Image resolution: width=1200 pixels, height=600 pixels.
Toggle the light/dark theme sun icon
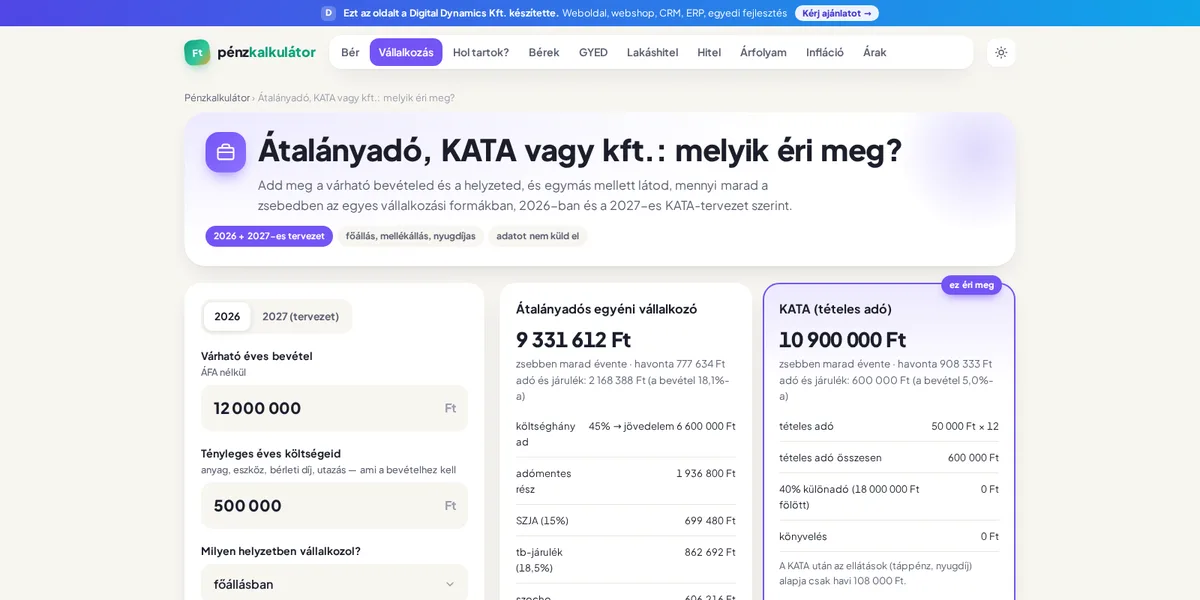click(x=1001, y=52)
